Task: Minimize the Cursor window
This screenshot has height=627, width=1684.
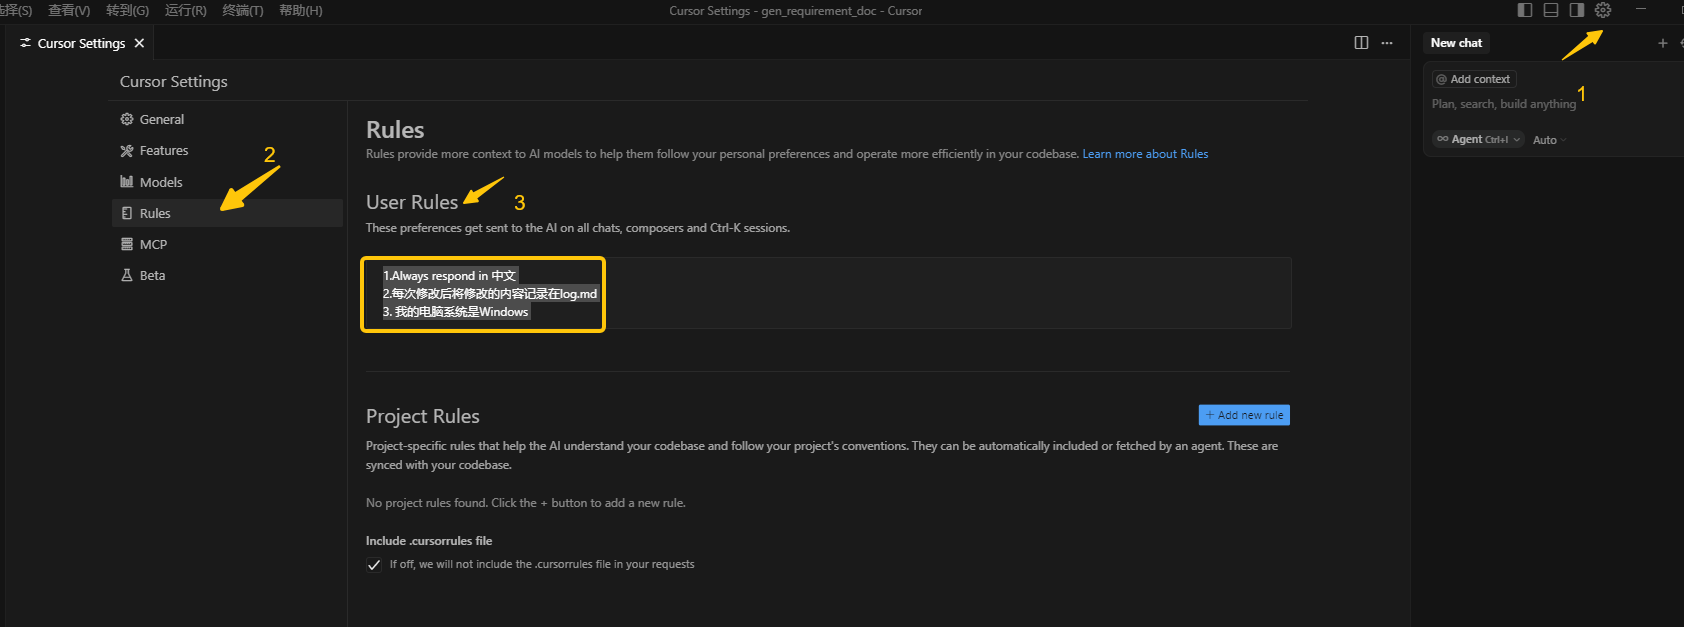Action: [1641, 10]
